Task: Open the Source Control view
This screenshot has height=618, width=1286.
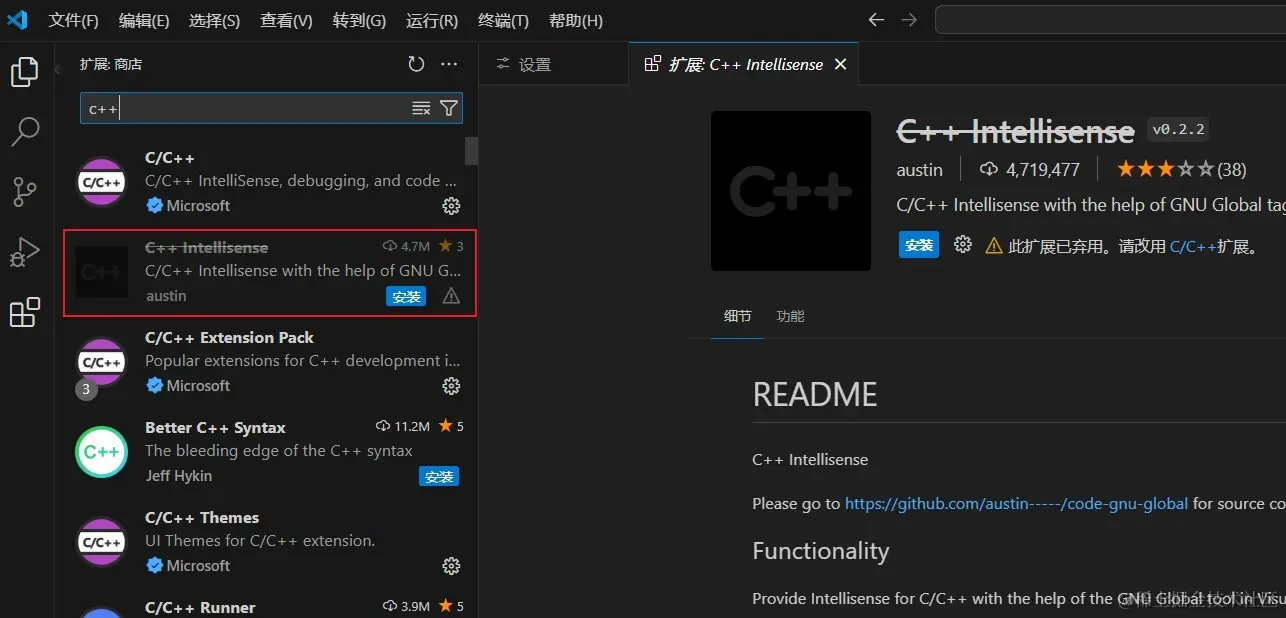Action: pos(24,192)
